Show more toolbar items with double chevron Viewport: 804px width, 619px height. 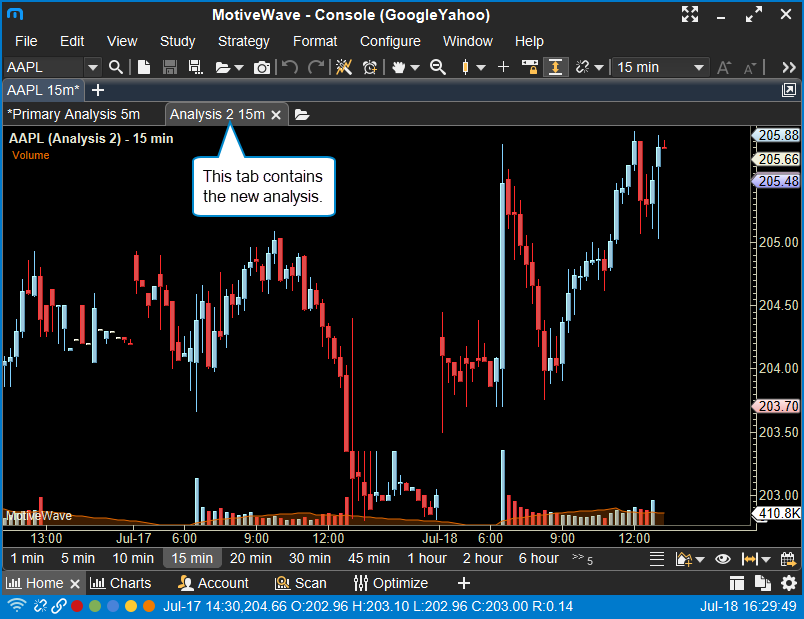(789, 68)
